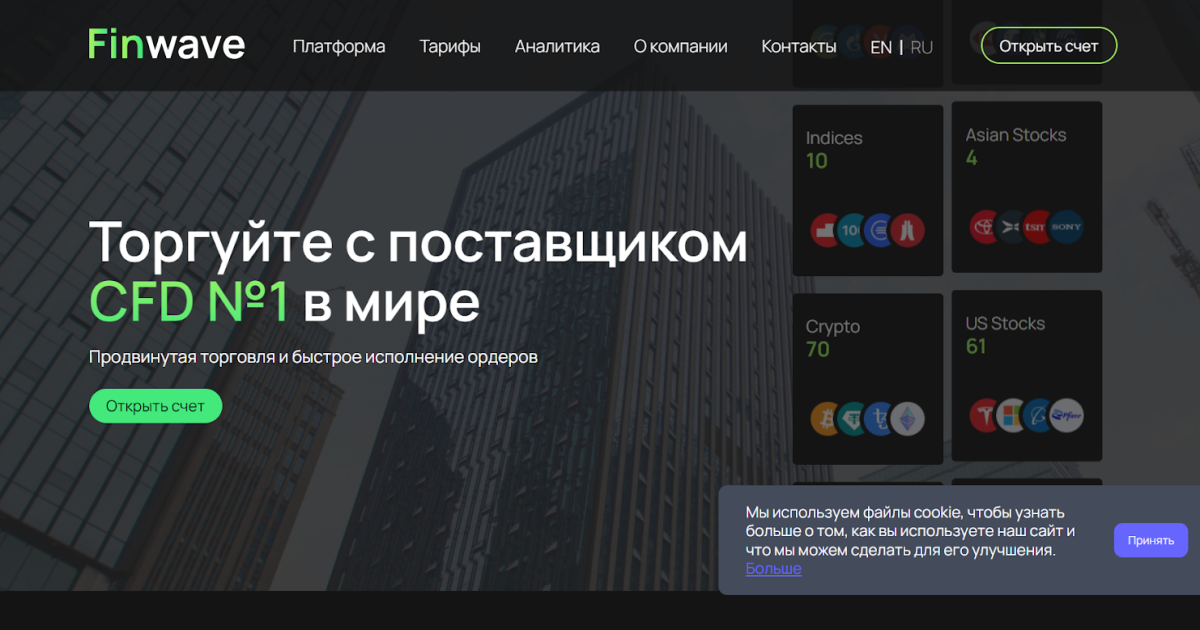Image resolution: width=1200 pixels, height=630 pixels.
Task: Click the number 4 in Asian Stocks card
Action: 971,158
